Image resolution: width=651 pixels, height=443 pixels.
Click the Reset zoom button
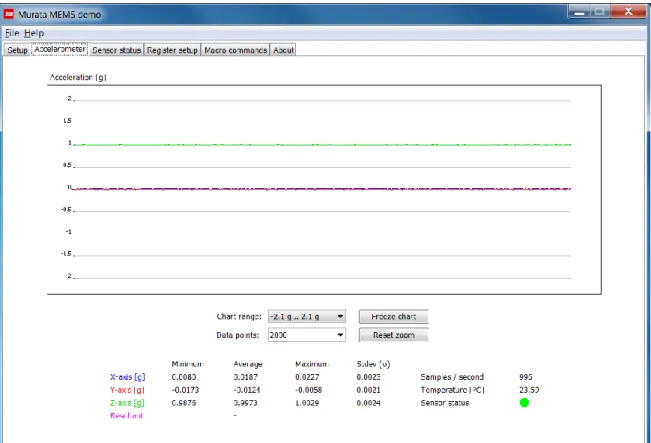pos(393,335)
